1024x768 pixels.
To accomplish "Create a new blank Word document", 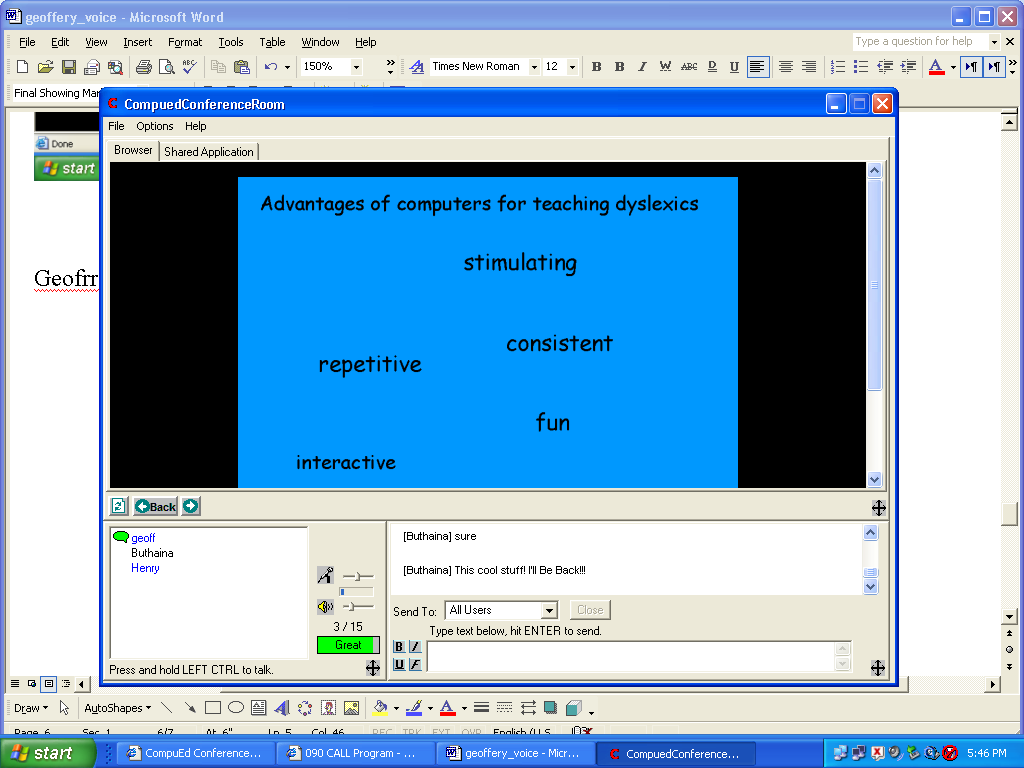I will (22, 67).
